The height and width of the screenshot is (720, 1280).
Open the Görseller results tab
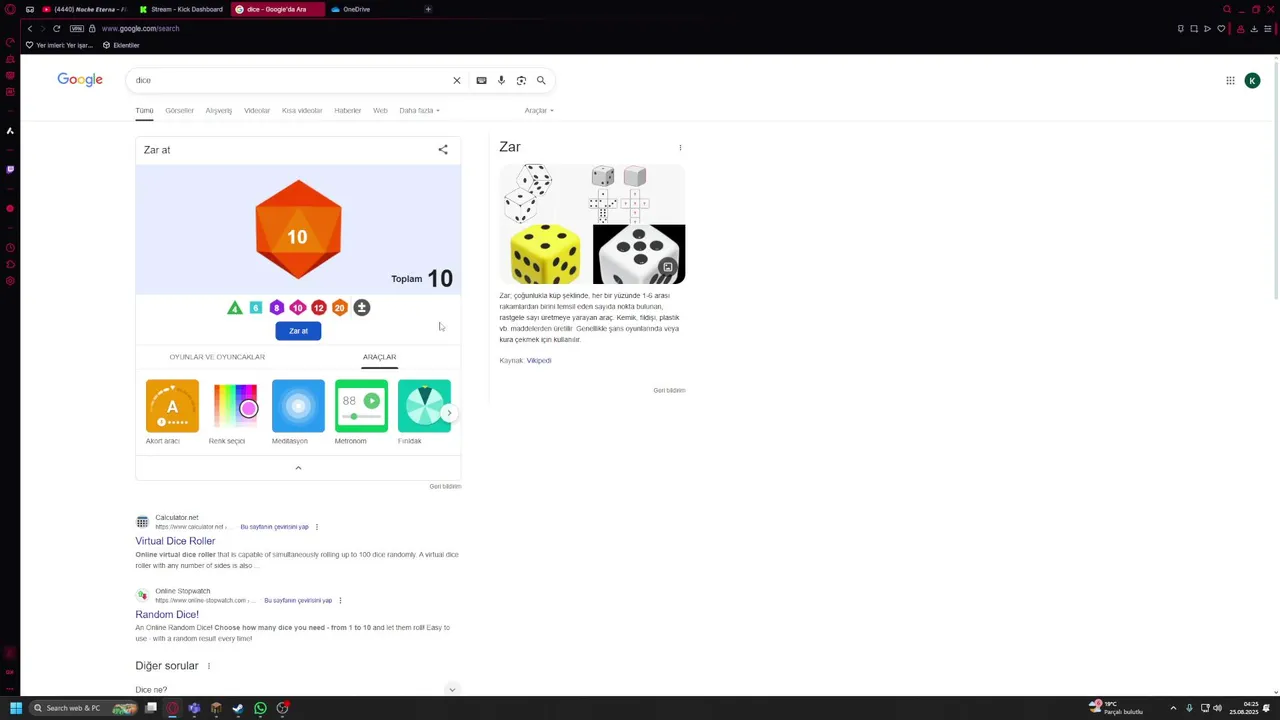click(x=179, y=110)
